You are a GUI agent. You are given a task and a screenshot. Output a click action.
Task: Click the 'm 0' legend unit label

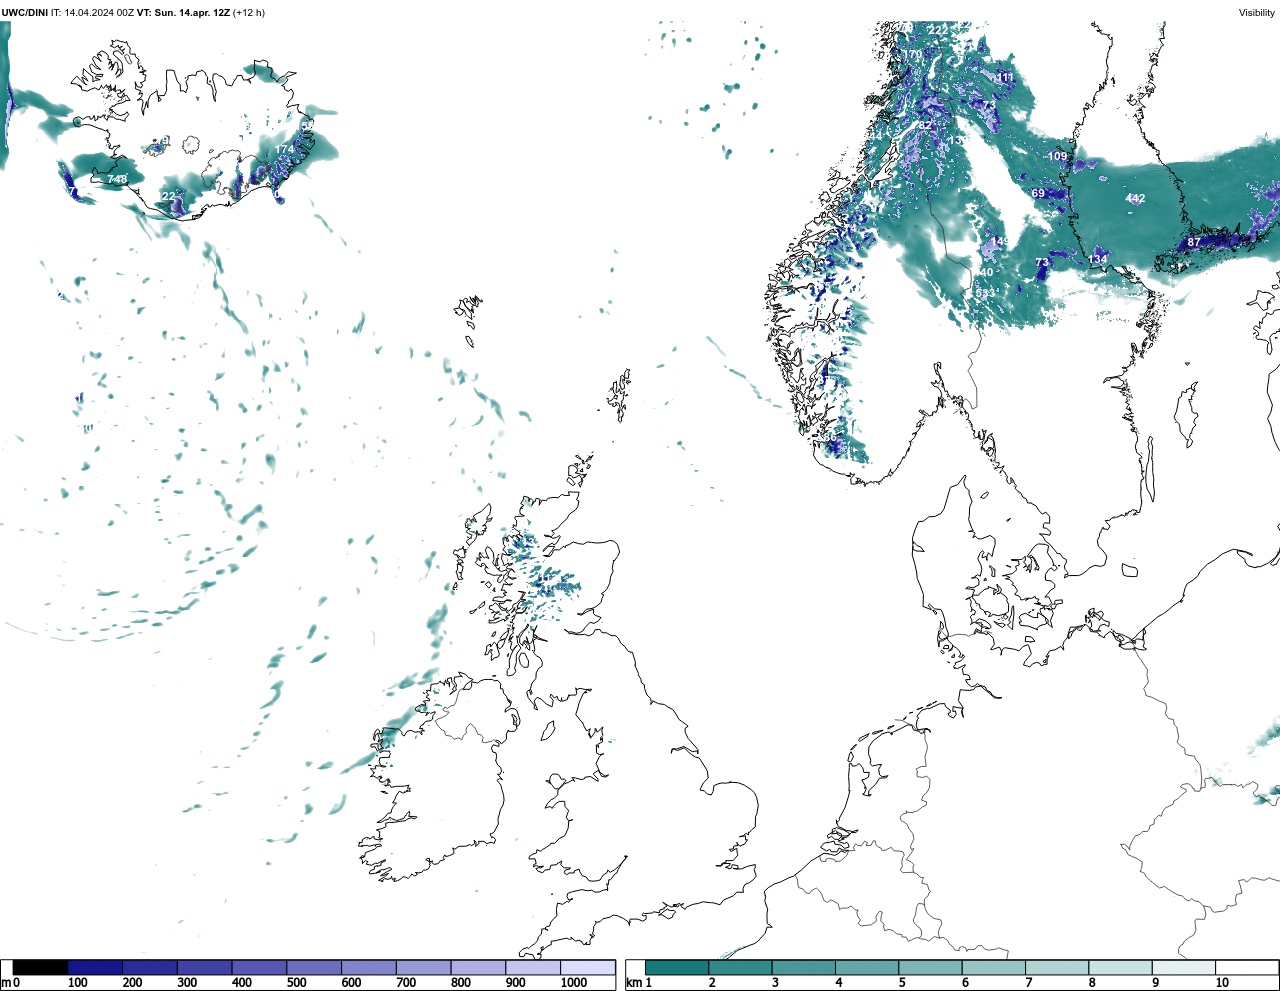coord(10,983)
